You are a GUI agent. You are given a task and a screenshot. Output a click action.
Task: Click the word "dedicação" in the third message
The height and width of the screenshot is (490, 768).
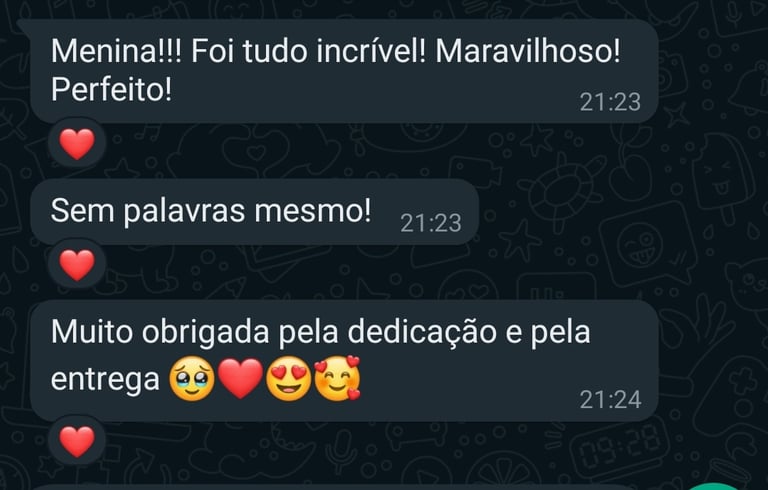[x=421, y=332]
